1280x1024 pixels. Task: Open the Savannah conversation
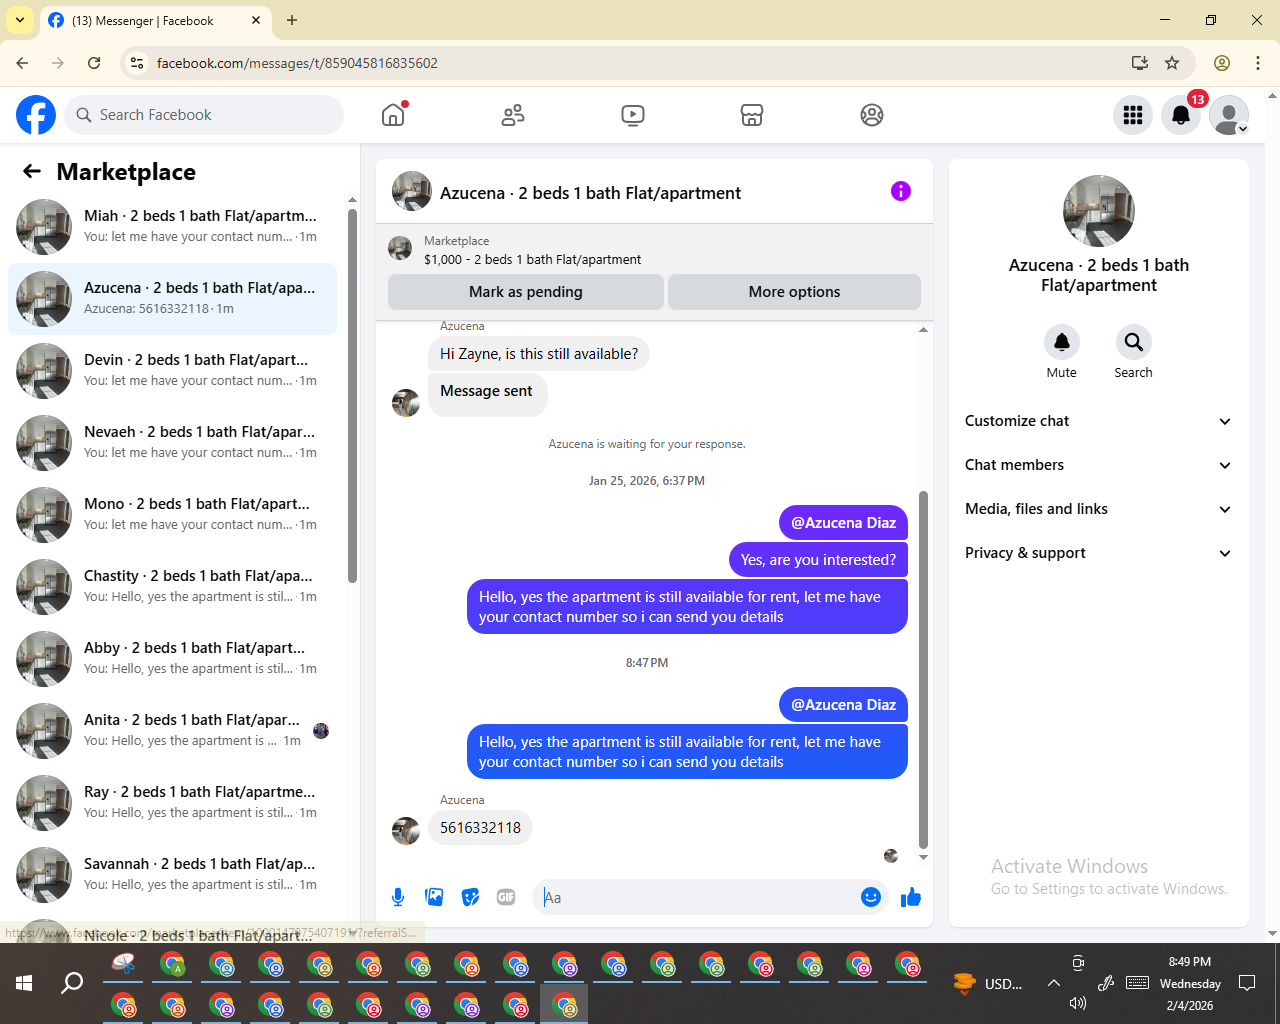pos(172,875)
